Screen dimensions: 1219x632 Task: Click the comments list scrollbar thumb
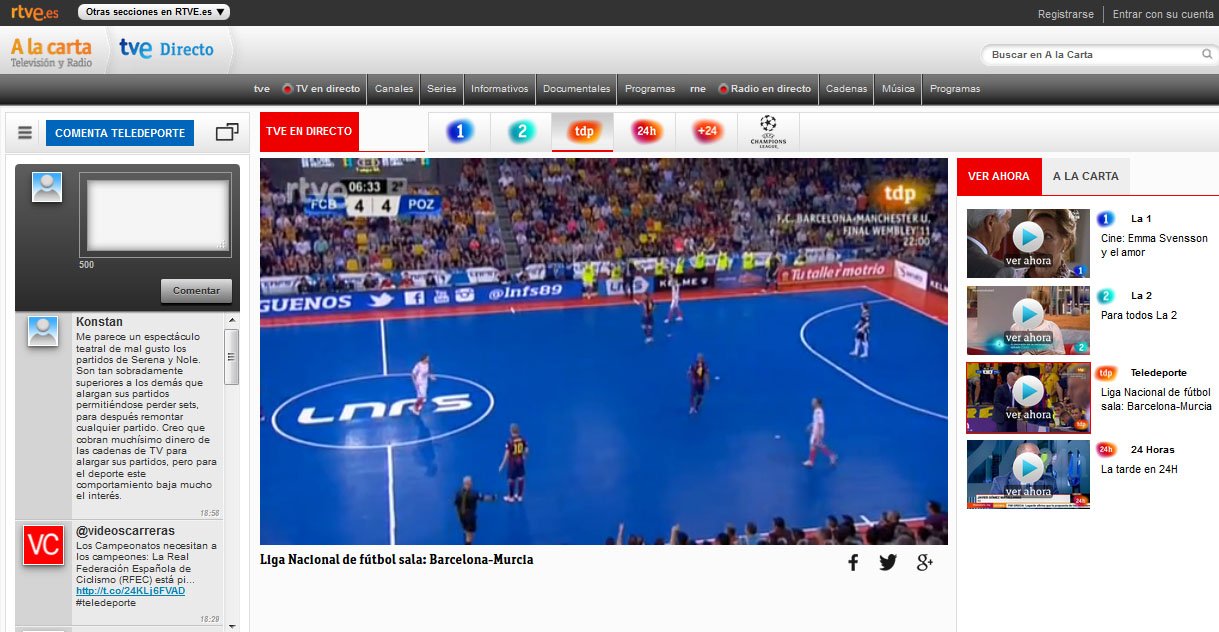pyautogui.click(x=232, y=357)
